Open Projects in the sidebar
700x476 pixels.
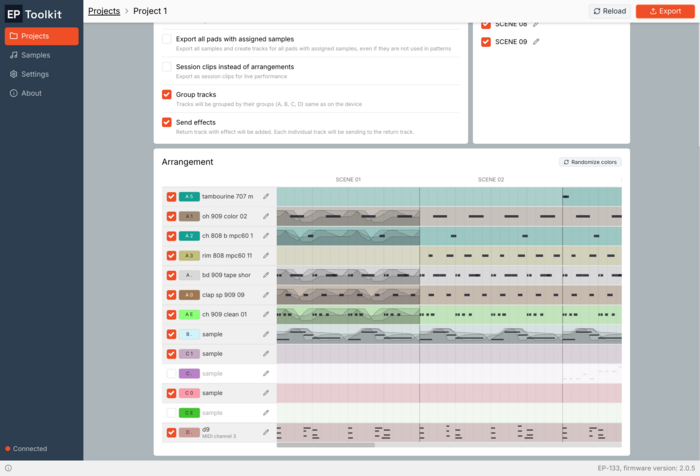(x=42, y=36)
